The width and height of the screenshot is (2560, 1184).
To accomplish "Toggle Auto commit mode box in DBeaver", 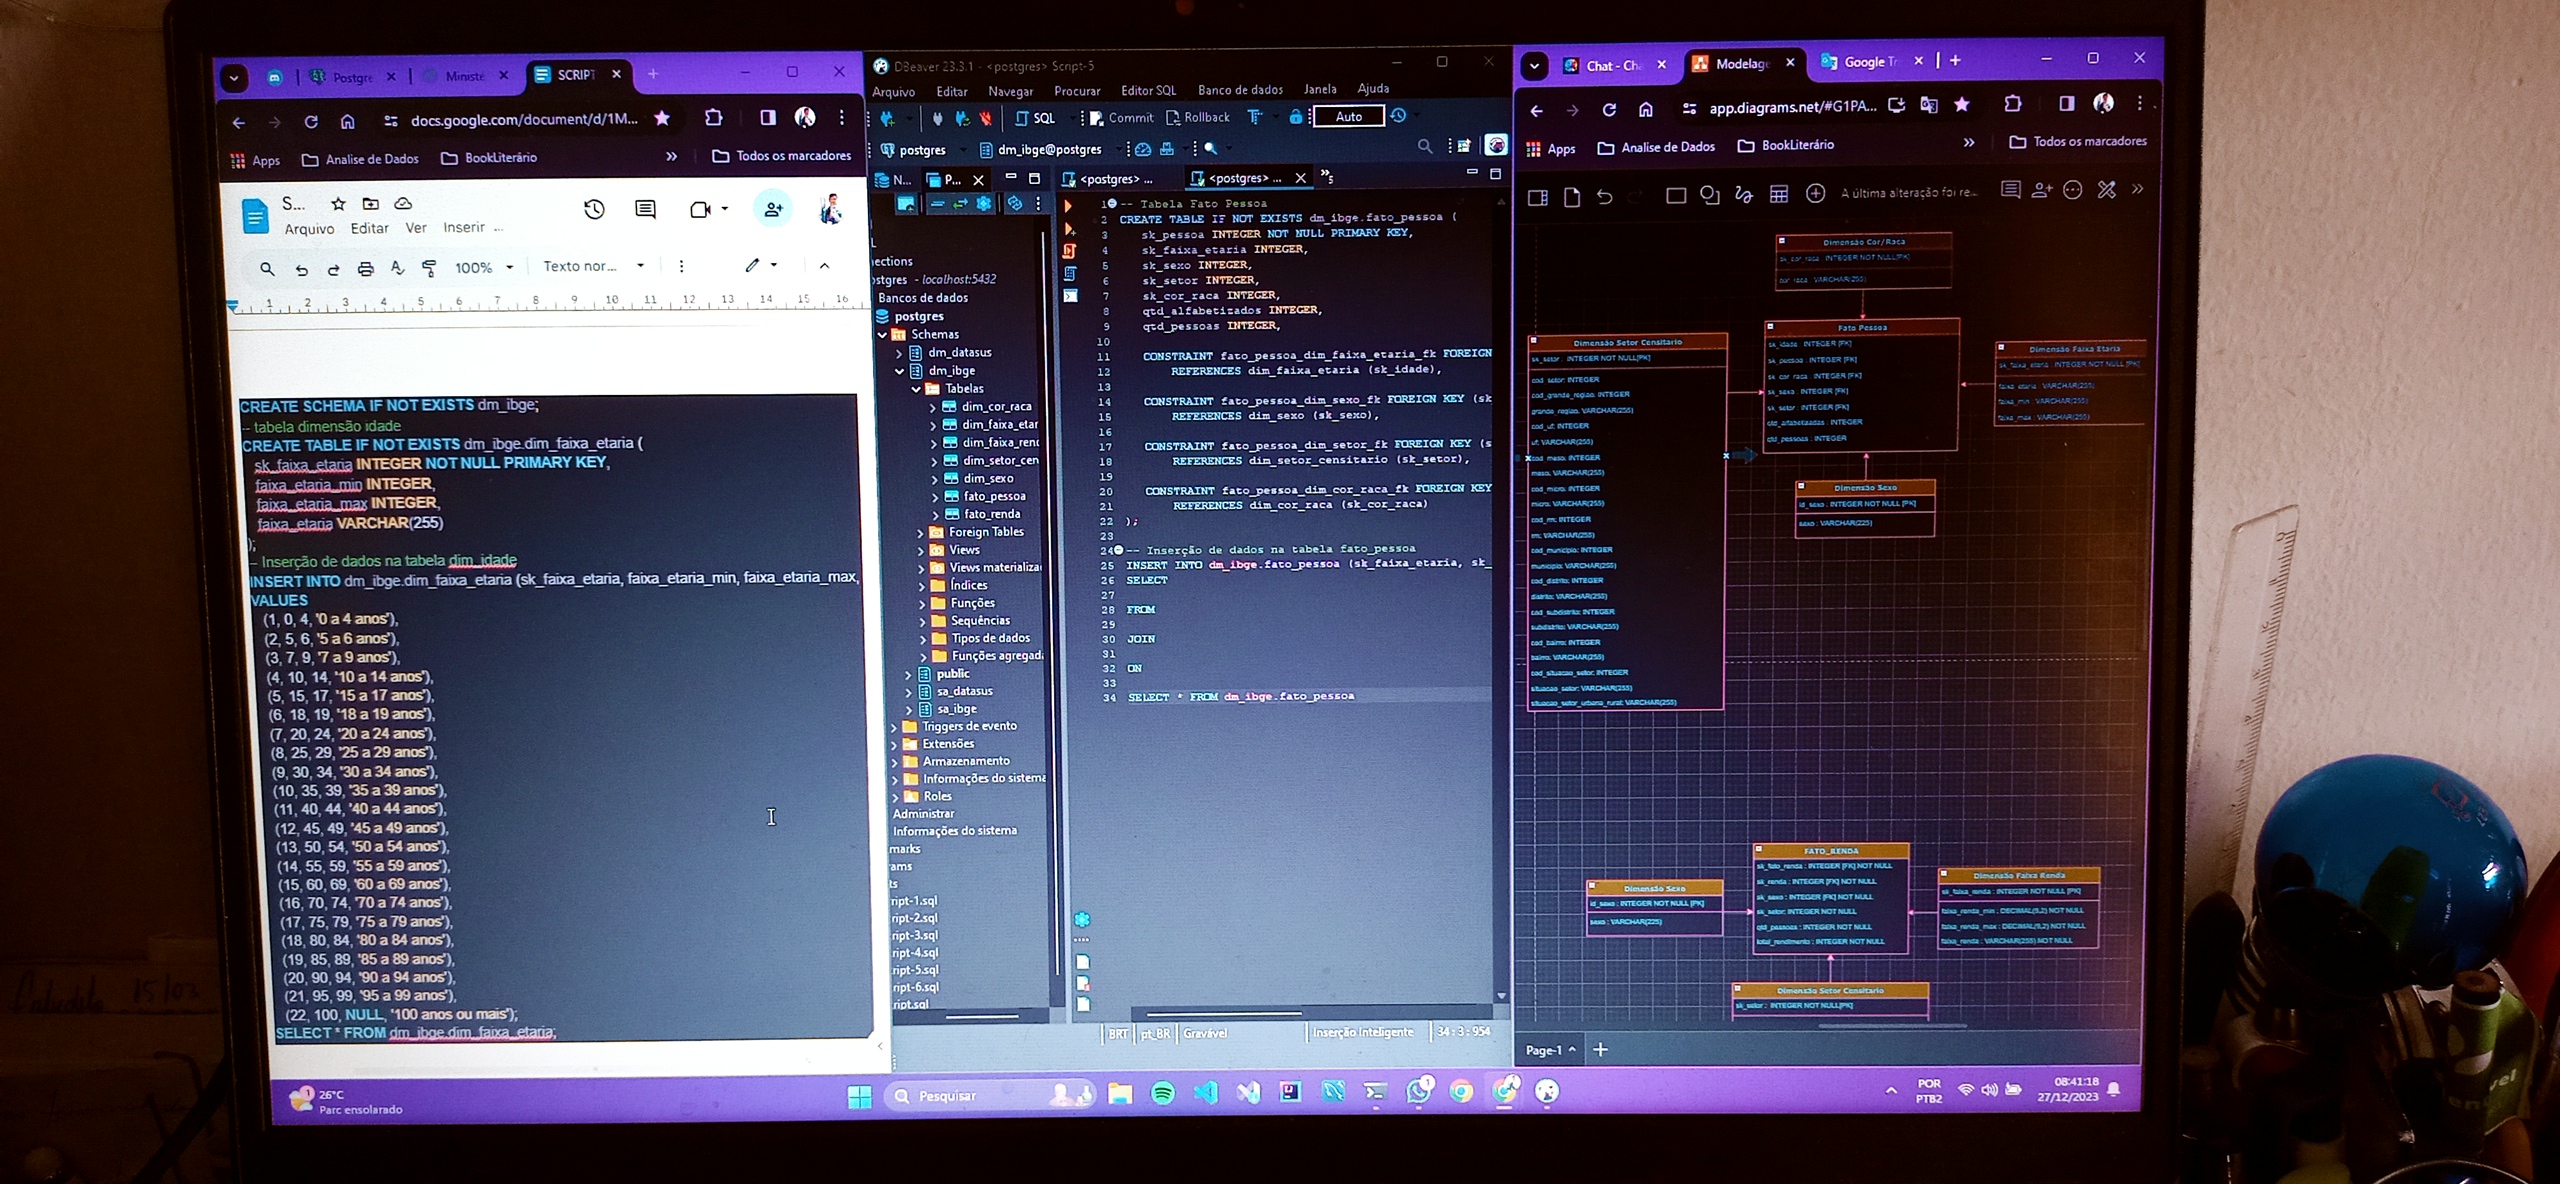I will point(1348,117).
